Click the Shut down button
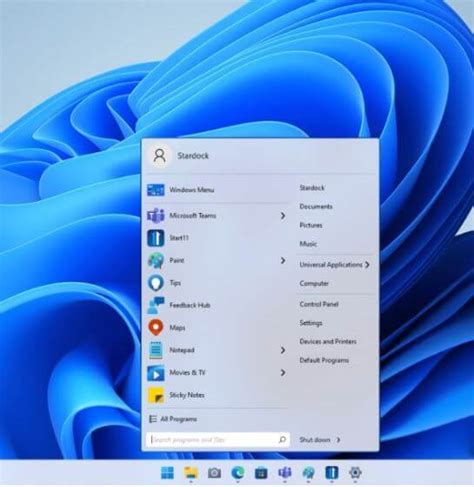The width and height of the screenshot is (474, 487). pos(315,440)
